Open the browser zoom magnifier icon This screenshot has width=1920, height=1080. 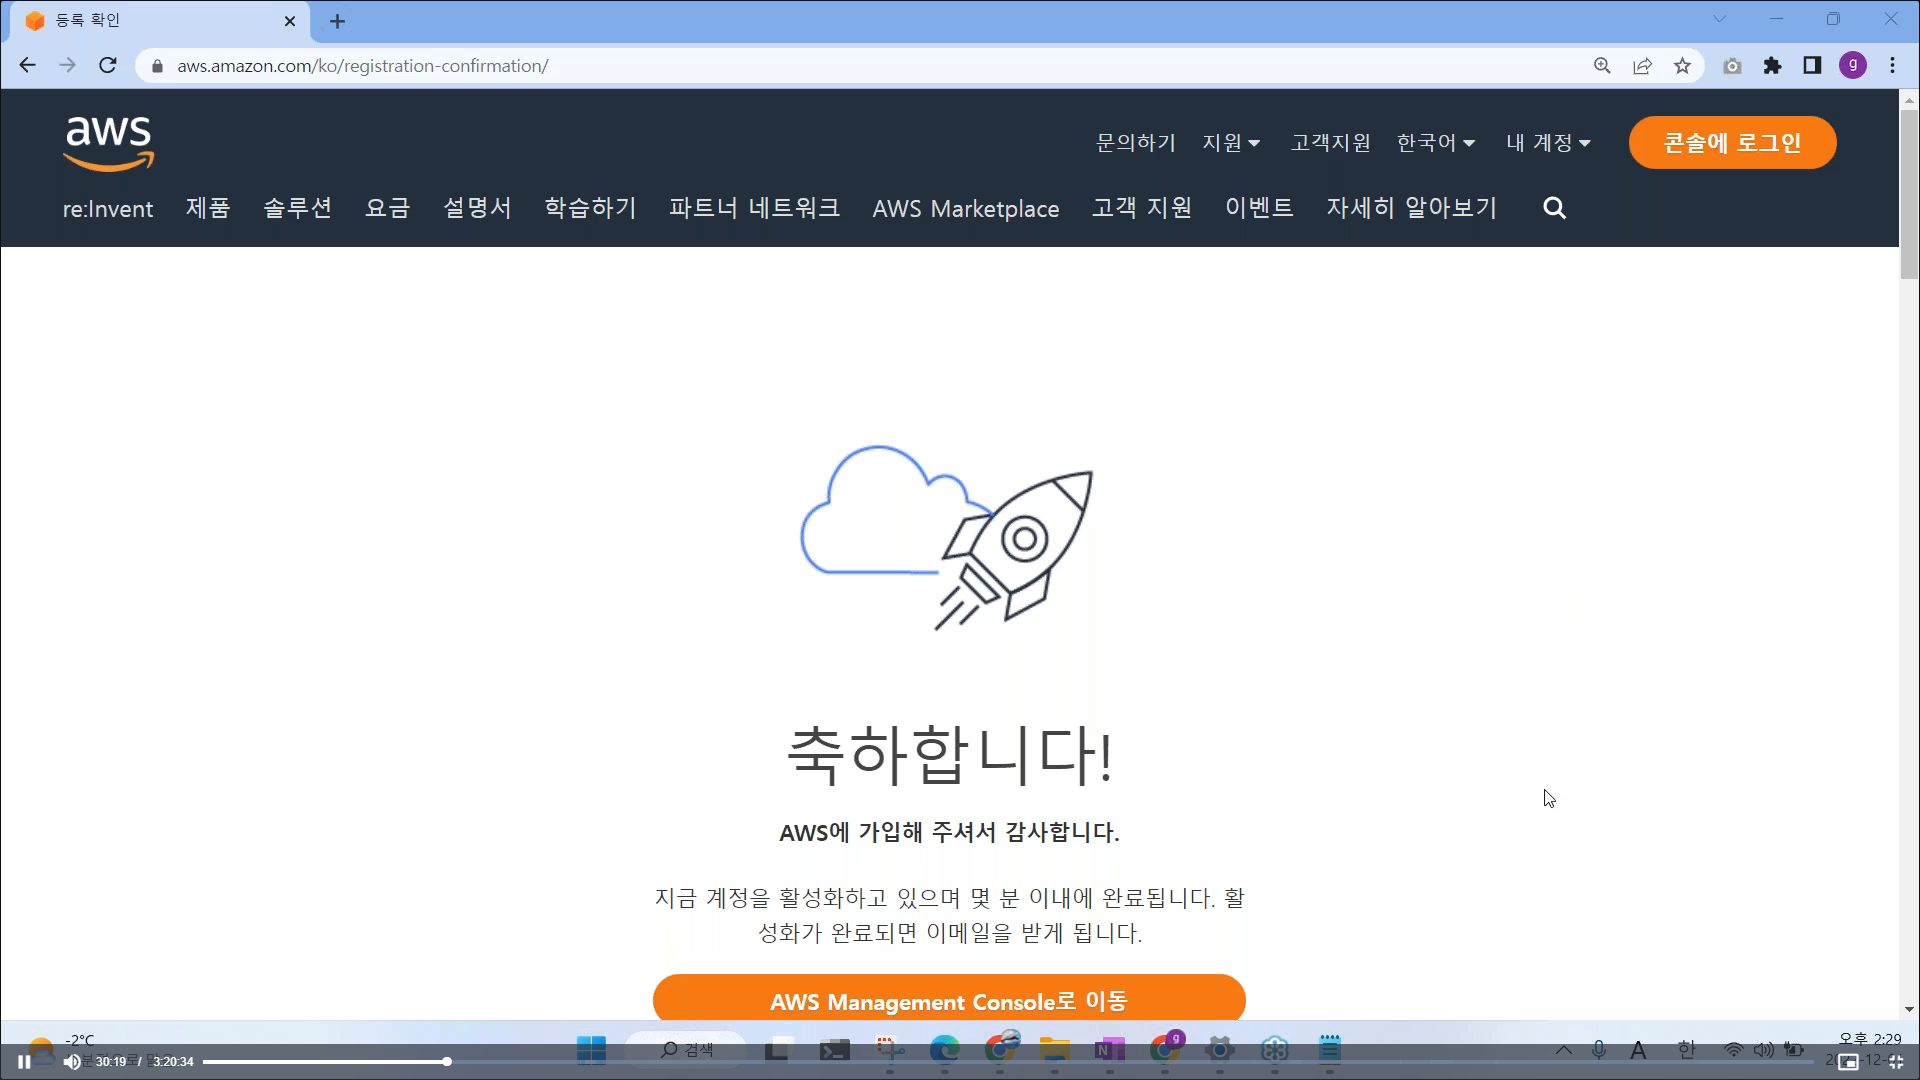(x=1602, y=66)
